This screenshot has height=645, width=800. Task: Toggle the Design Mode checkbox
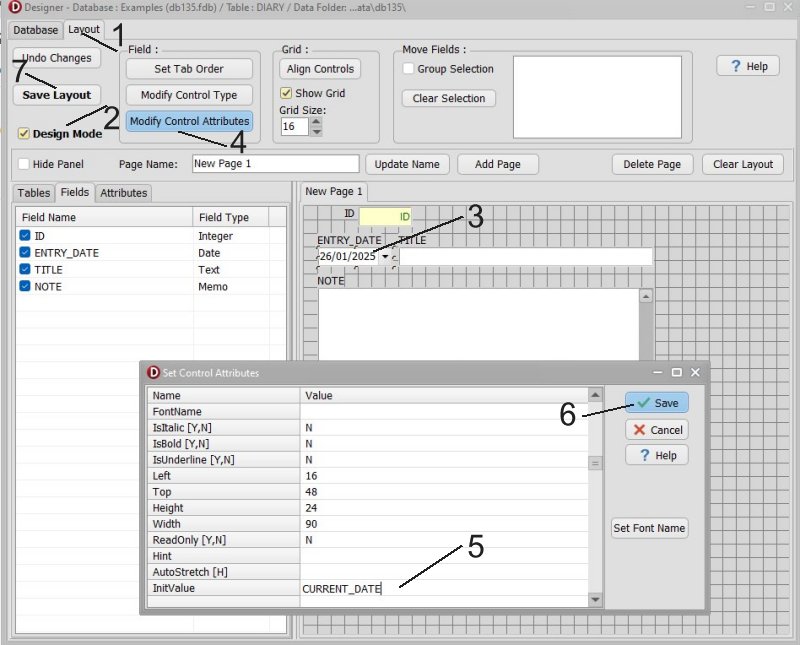[x=23, y=133]
